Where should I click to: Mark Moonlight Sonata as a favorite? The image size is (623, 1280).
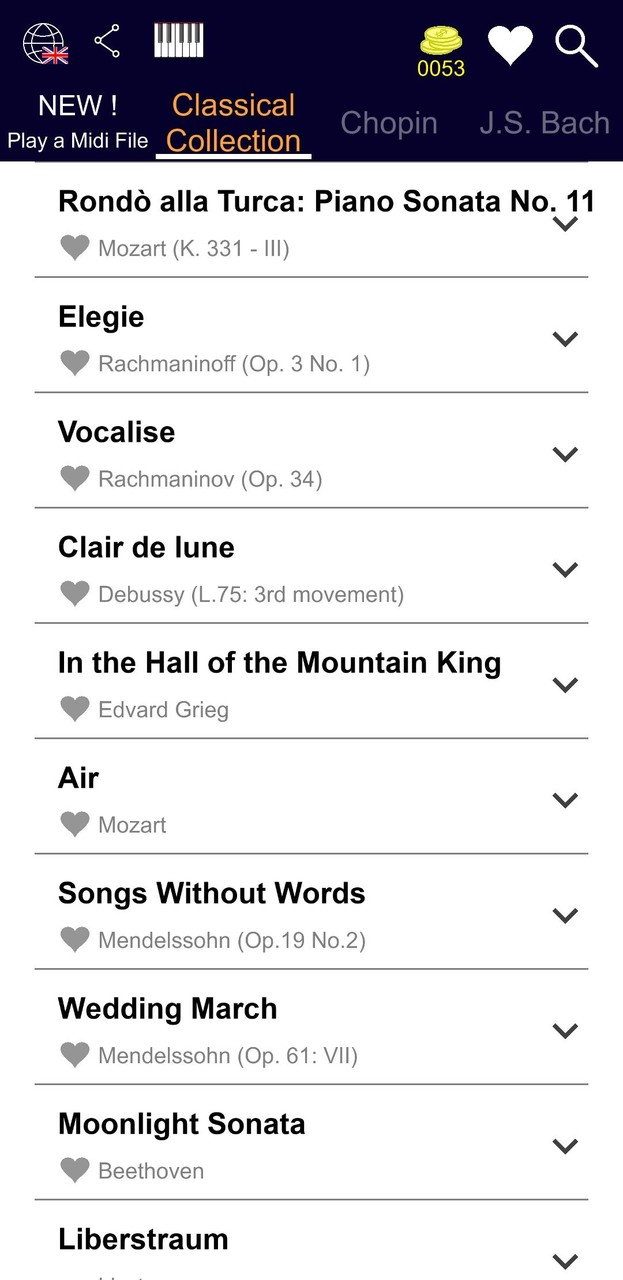click(x=75, y=1170)
